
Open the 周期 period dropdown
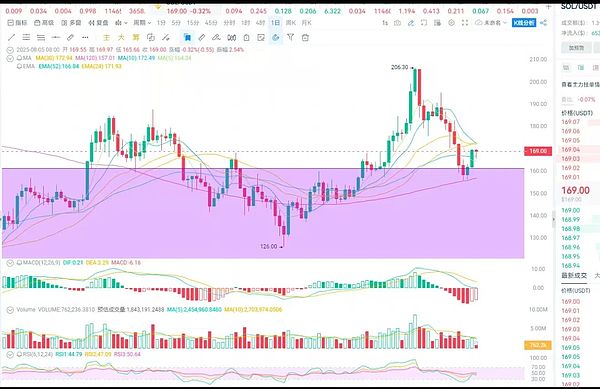coord(142,23)
